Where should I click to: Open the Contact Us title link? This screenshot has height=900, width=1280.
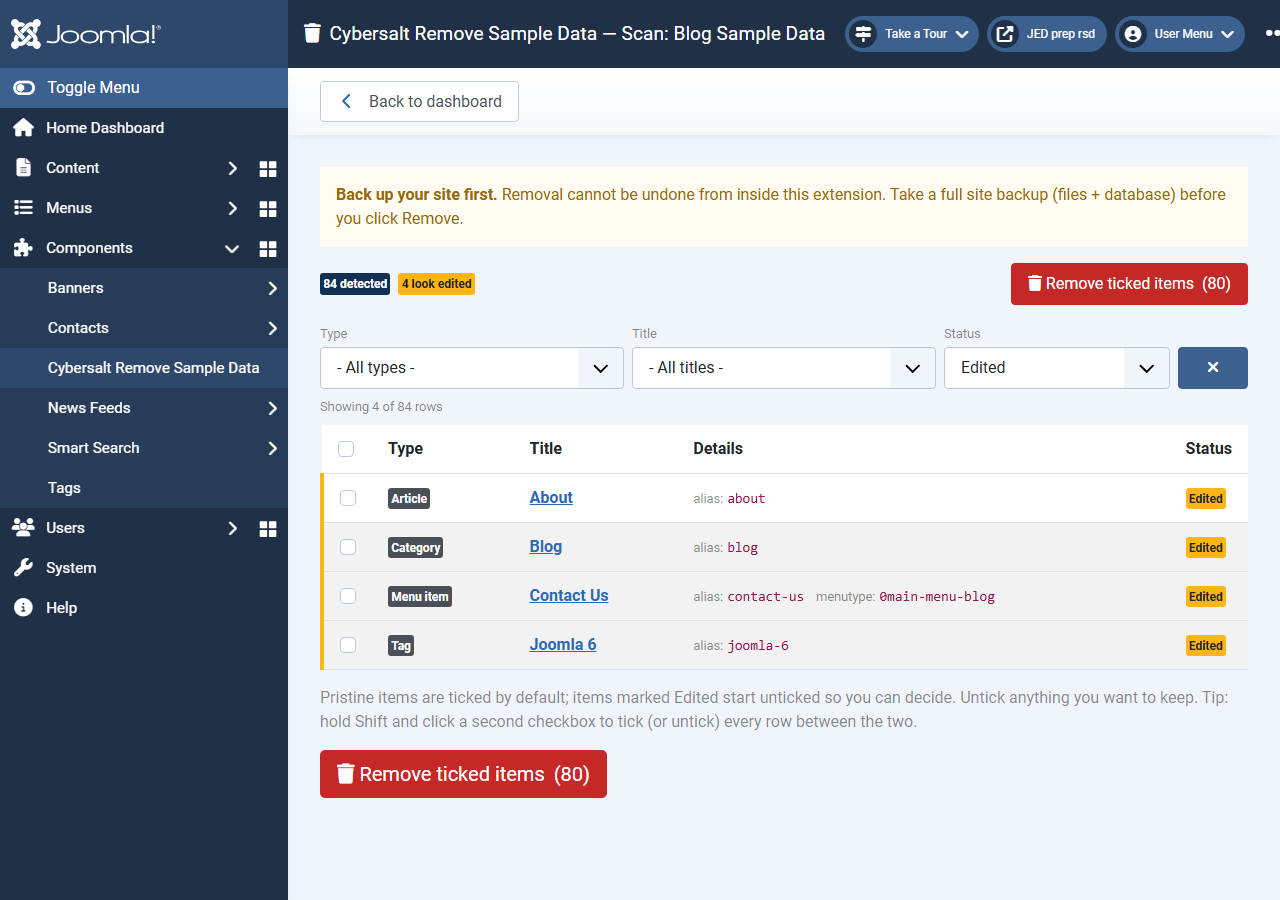(x=569, y=596)
